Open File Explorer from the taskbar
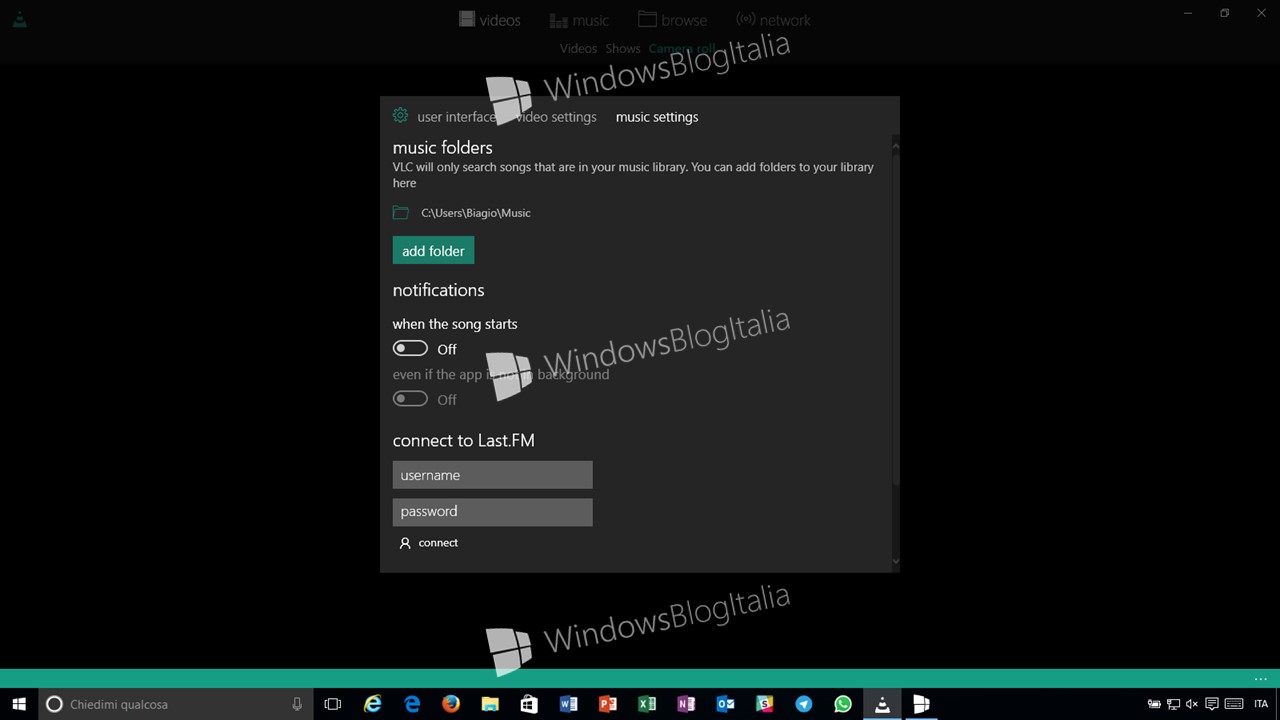The width and height of the screenshot is (1280, 720). tap(490, 704)
